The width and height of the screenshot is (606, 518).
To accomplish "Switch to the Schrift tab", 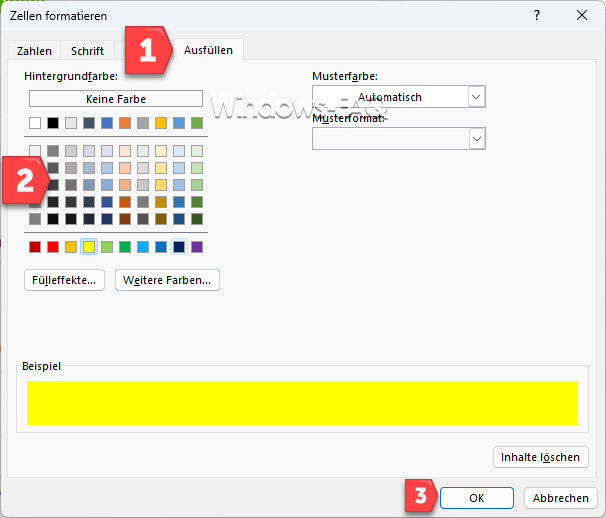I will pos(87,51).
